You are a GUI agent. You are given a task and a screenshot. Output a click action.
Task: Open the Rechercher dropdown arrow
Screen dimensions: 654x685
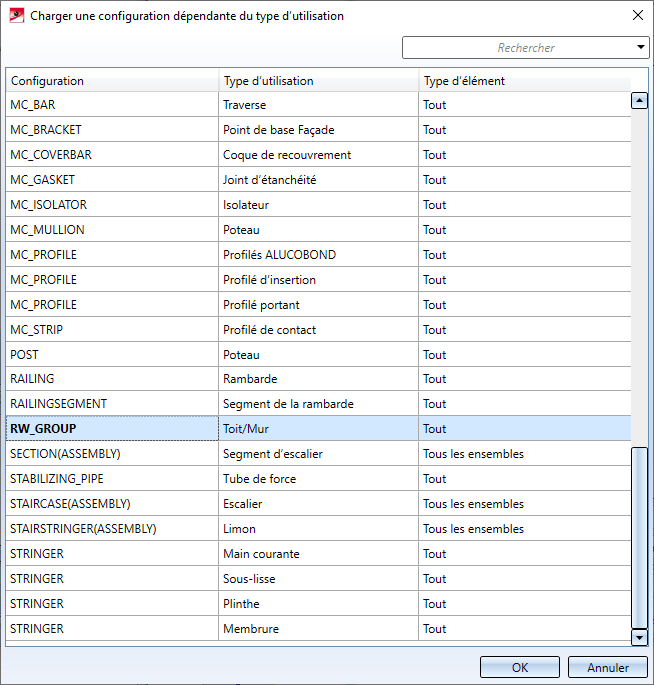pyautogui.click(x=640, y=47)
